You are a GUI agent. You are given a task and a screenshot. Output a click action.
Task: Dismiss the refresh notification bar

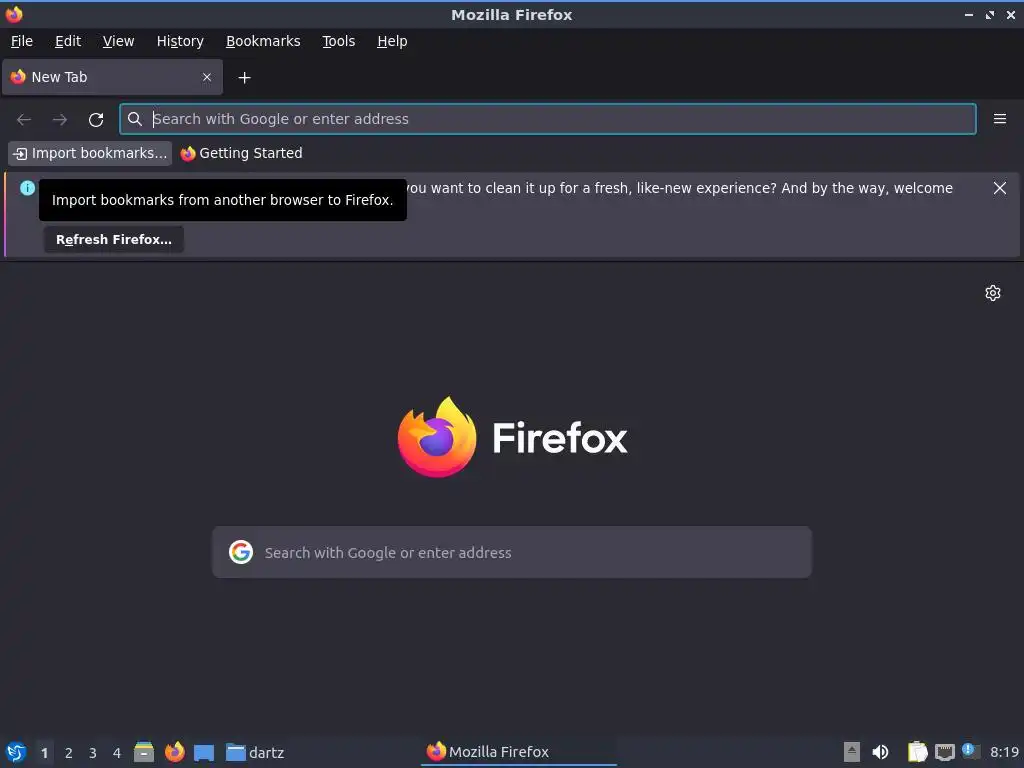(999, 188)
